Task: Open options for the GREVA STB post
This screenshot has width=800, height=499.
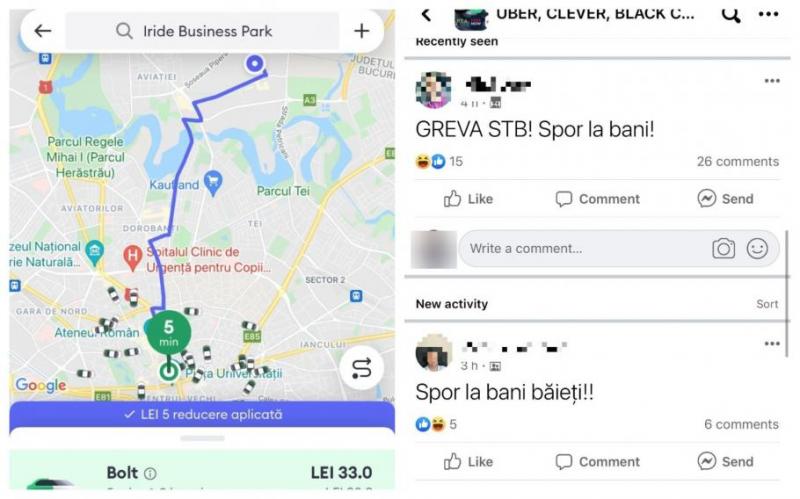Action: tap(772, 81)
